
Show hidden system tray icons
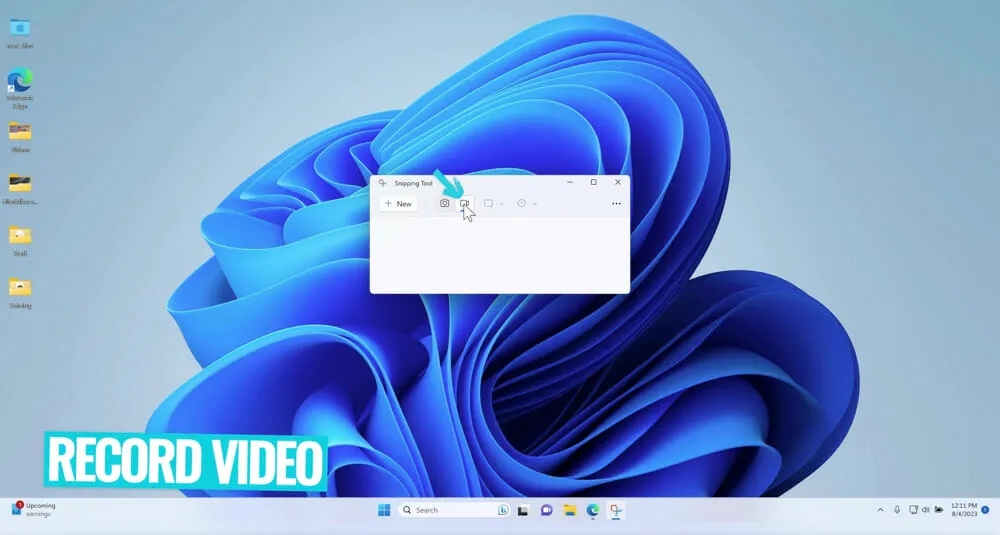tap(880, 510)
